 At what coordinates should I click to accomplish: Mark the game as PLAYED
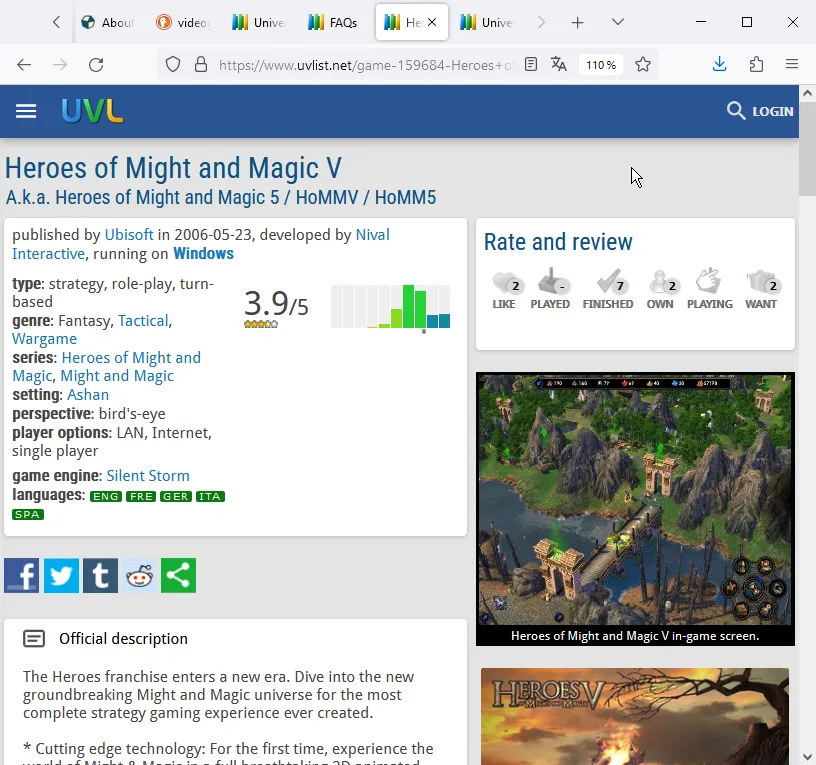tap(551, 283)
